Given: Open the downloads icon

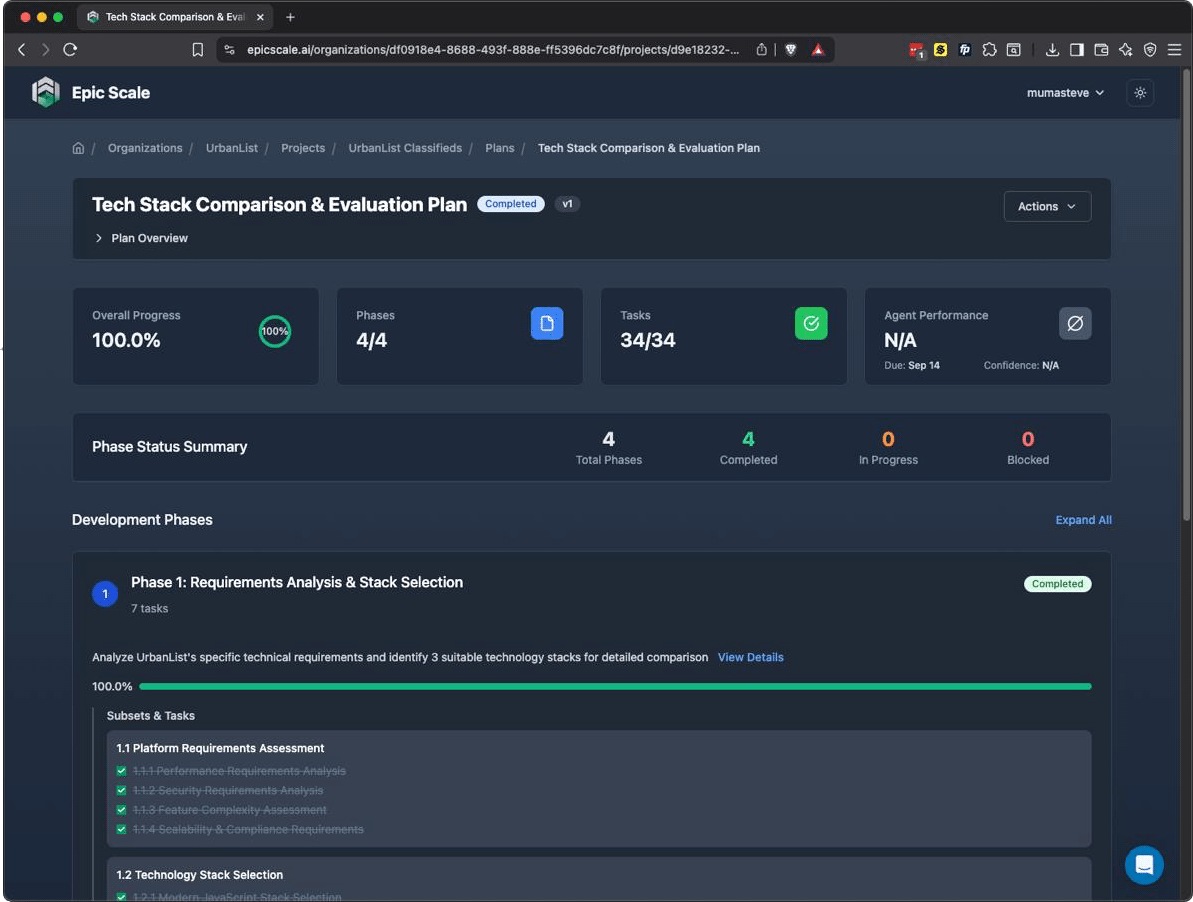Looking at the screenshot, I should 1052,49.
